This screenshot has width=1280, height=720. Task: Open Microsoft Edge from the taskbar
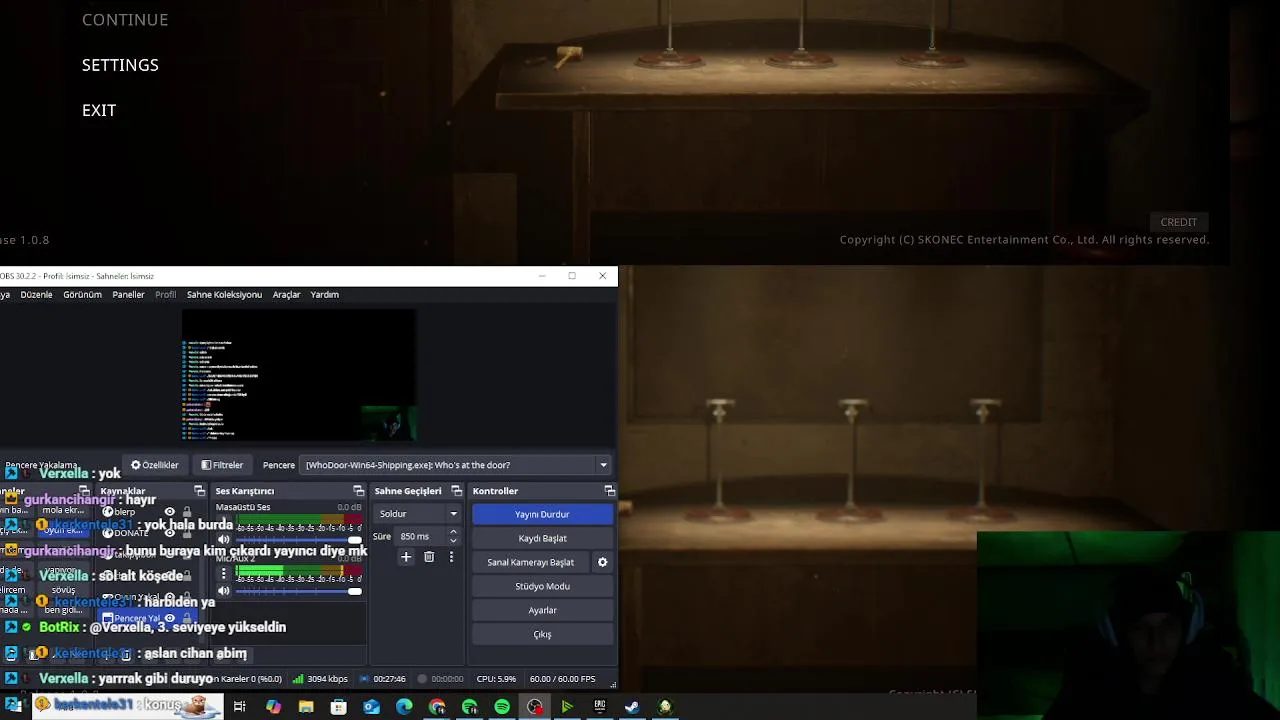pyautogui.click(x=404, y=707)
